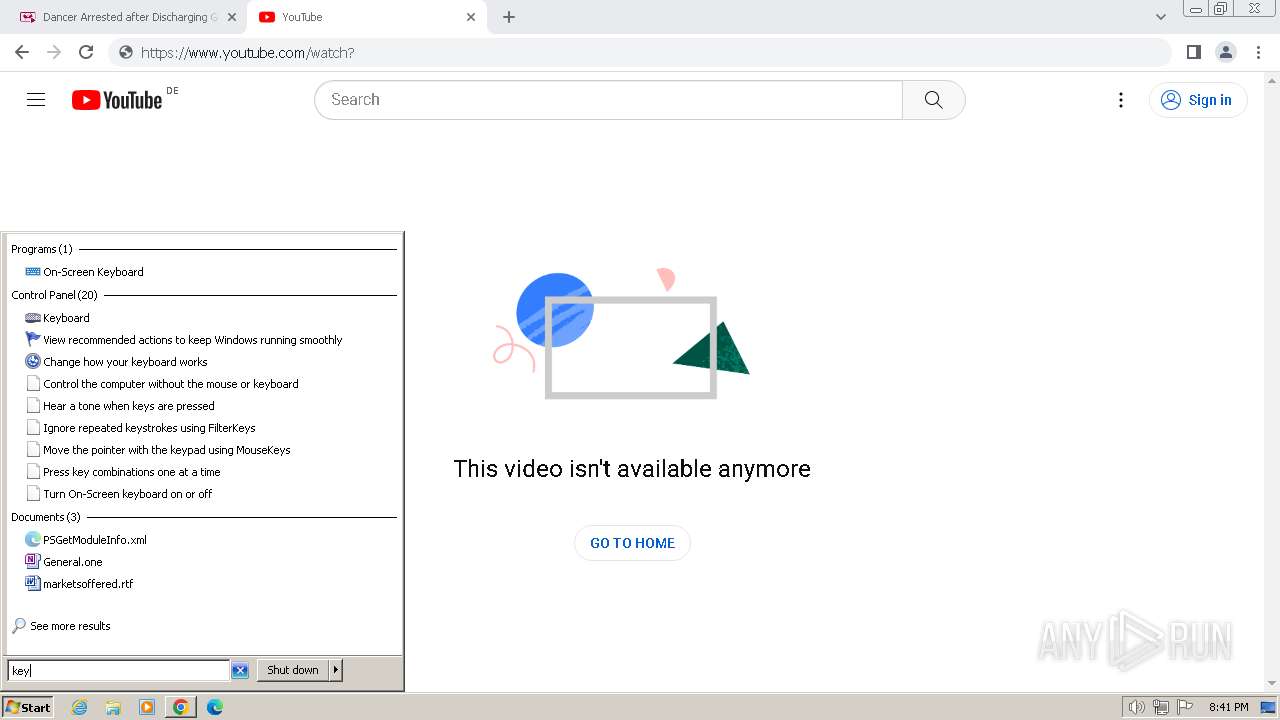Click the Documents (3) group header
1280x720 pixels.
point(46,517)
